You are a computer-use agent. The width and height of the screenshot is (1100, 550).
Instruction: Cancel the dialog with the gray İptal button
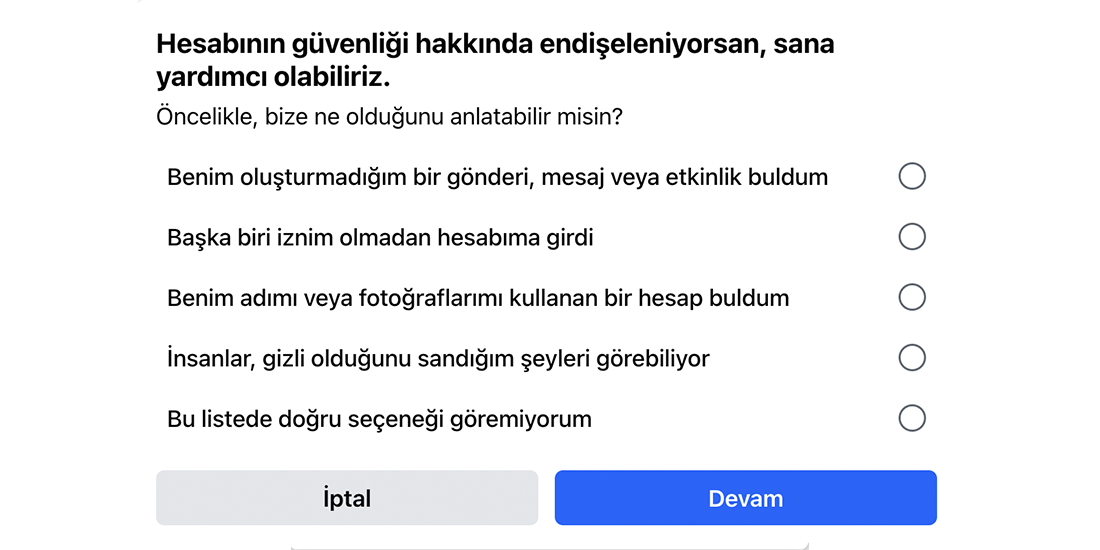tap(347, 498)
